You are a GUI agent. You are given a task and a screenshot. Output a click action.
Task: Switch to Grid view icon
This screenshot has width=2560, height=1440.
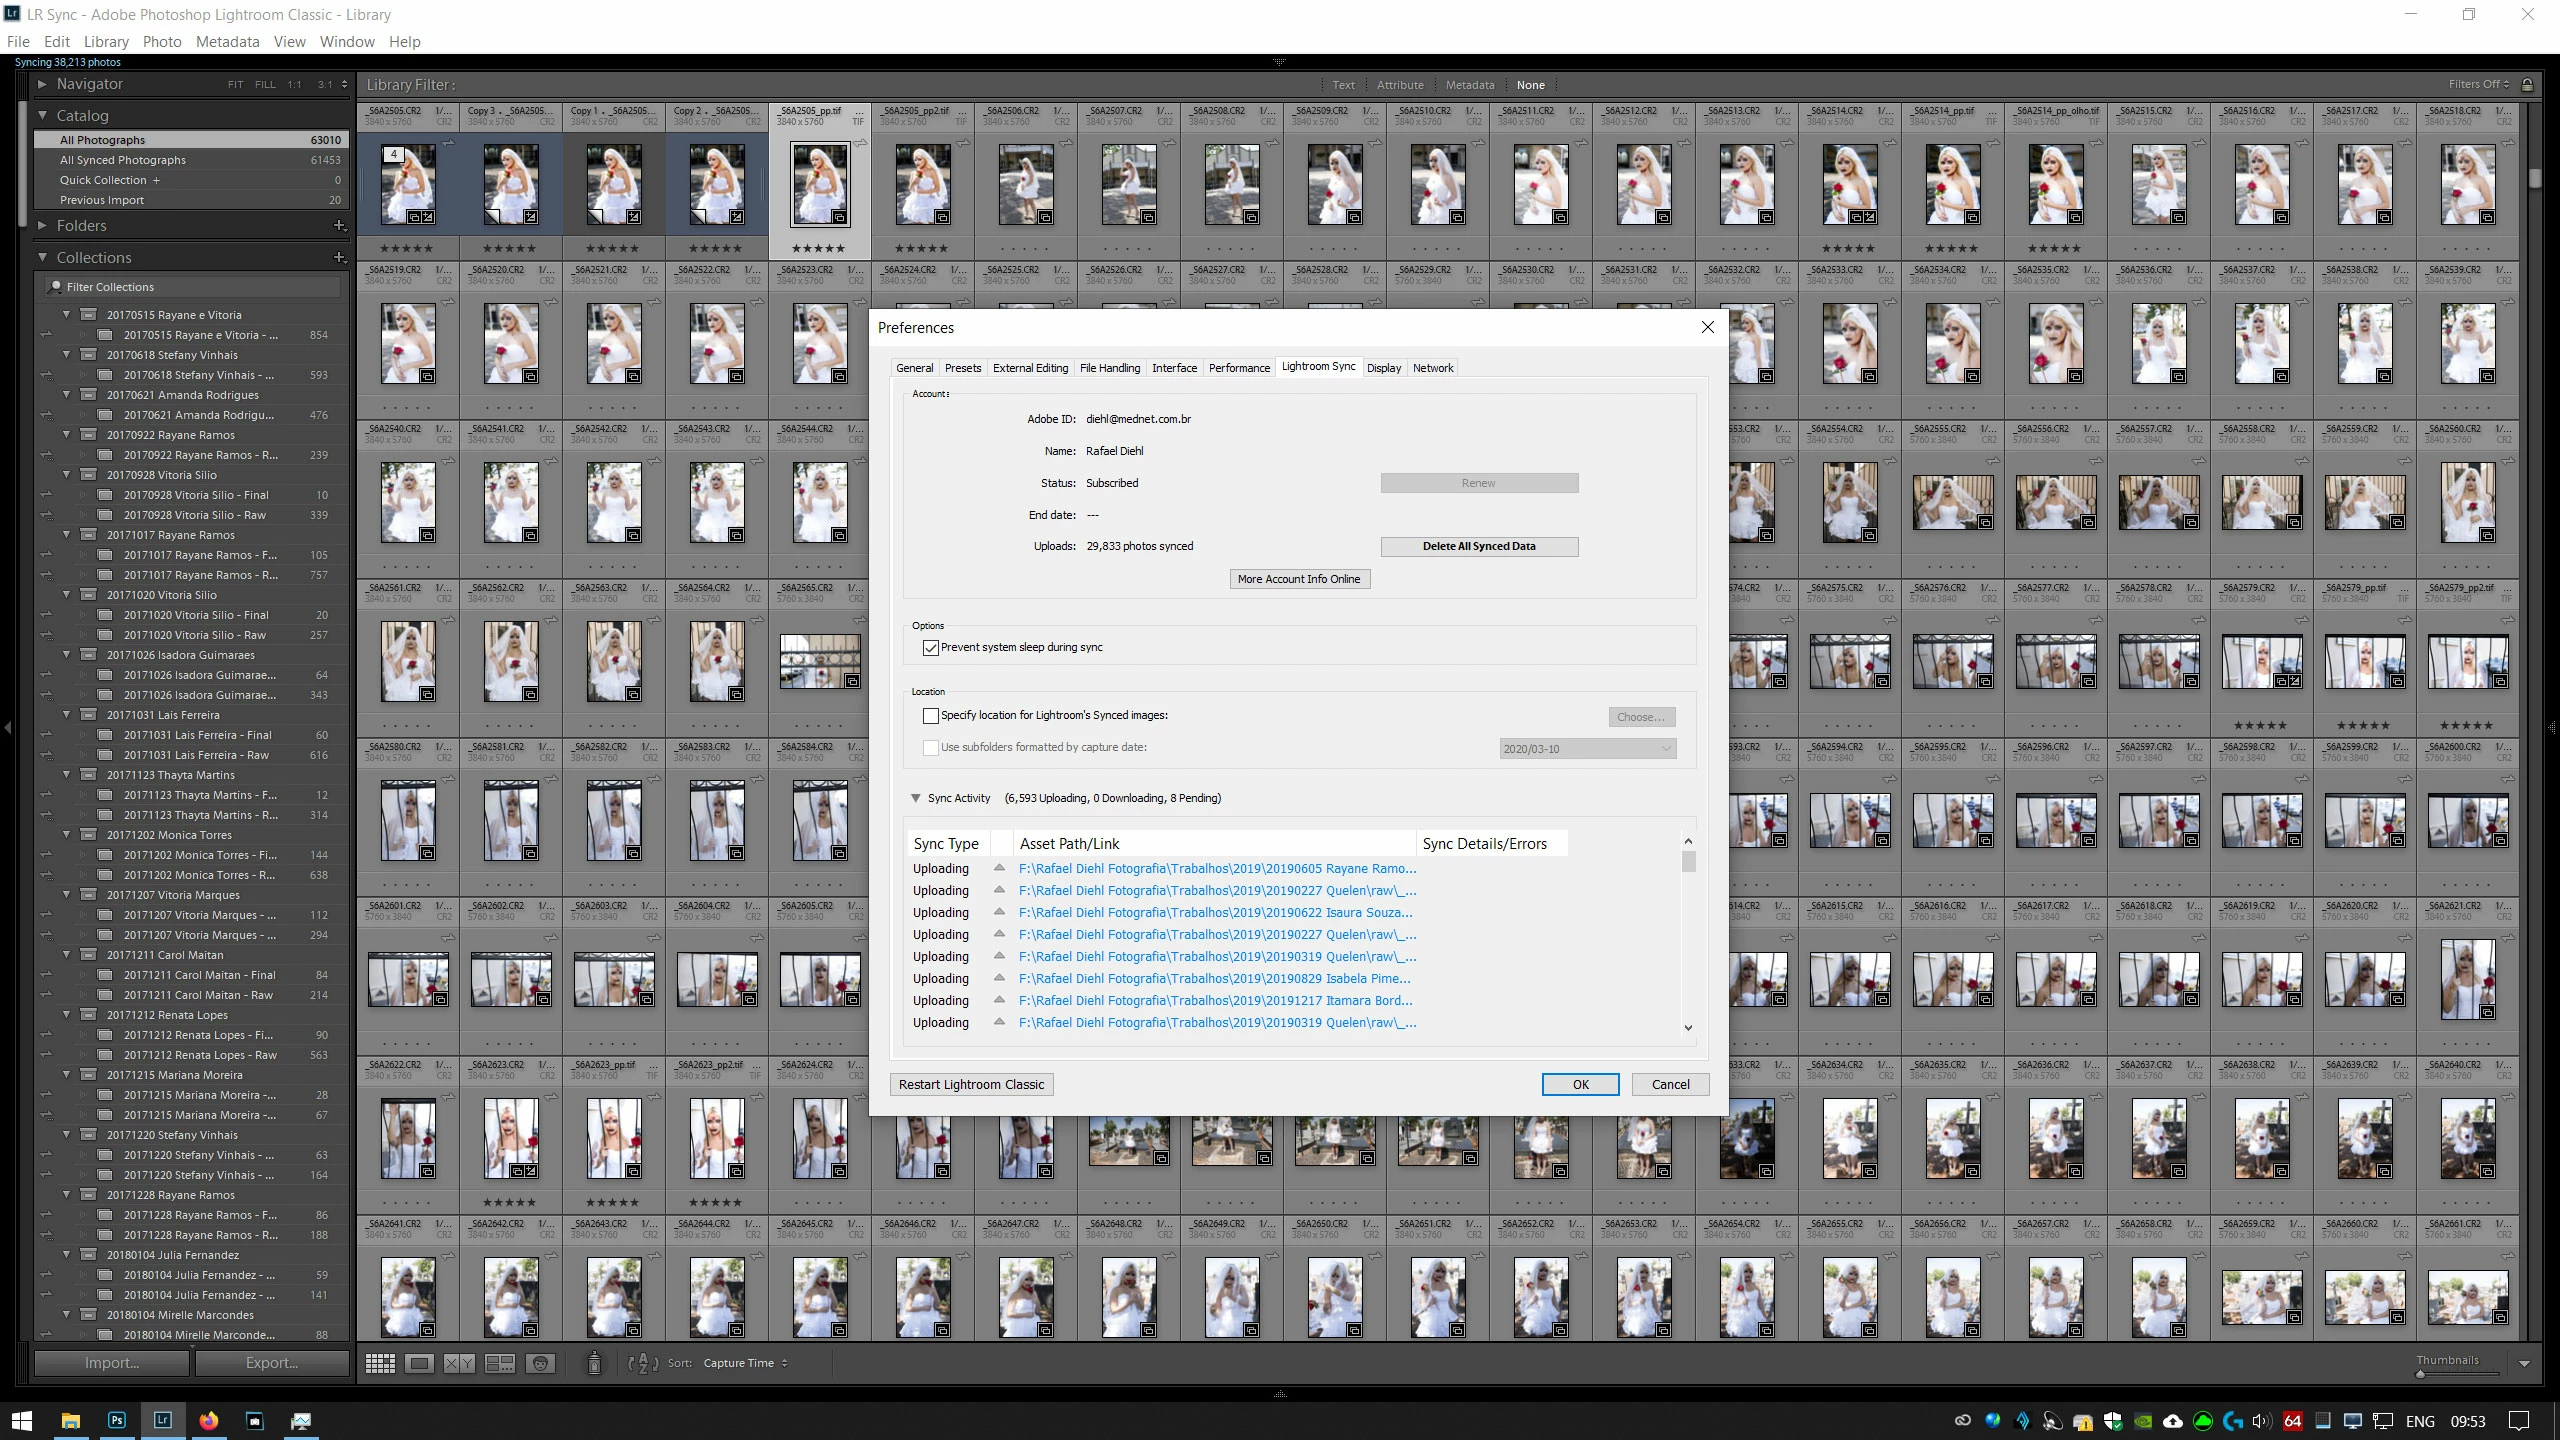coord(380,1364)
